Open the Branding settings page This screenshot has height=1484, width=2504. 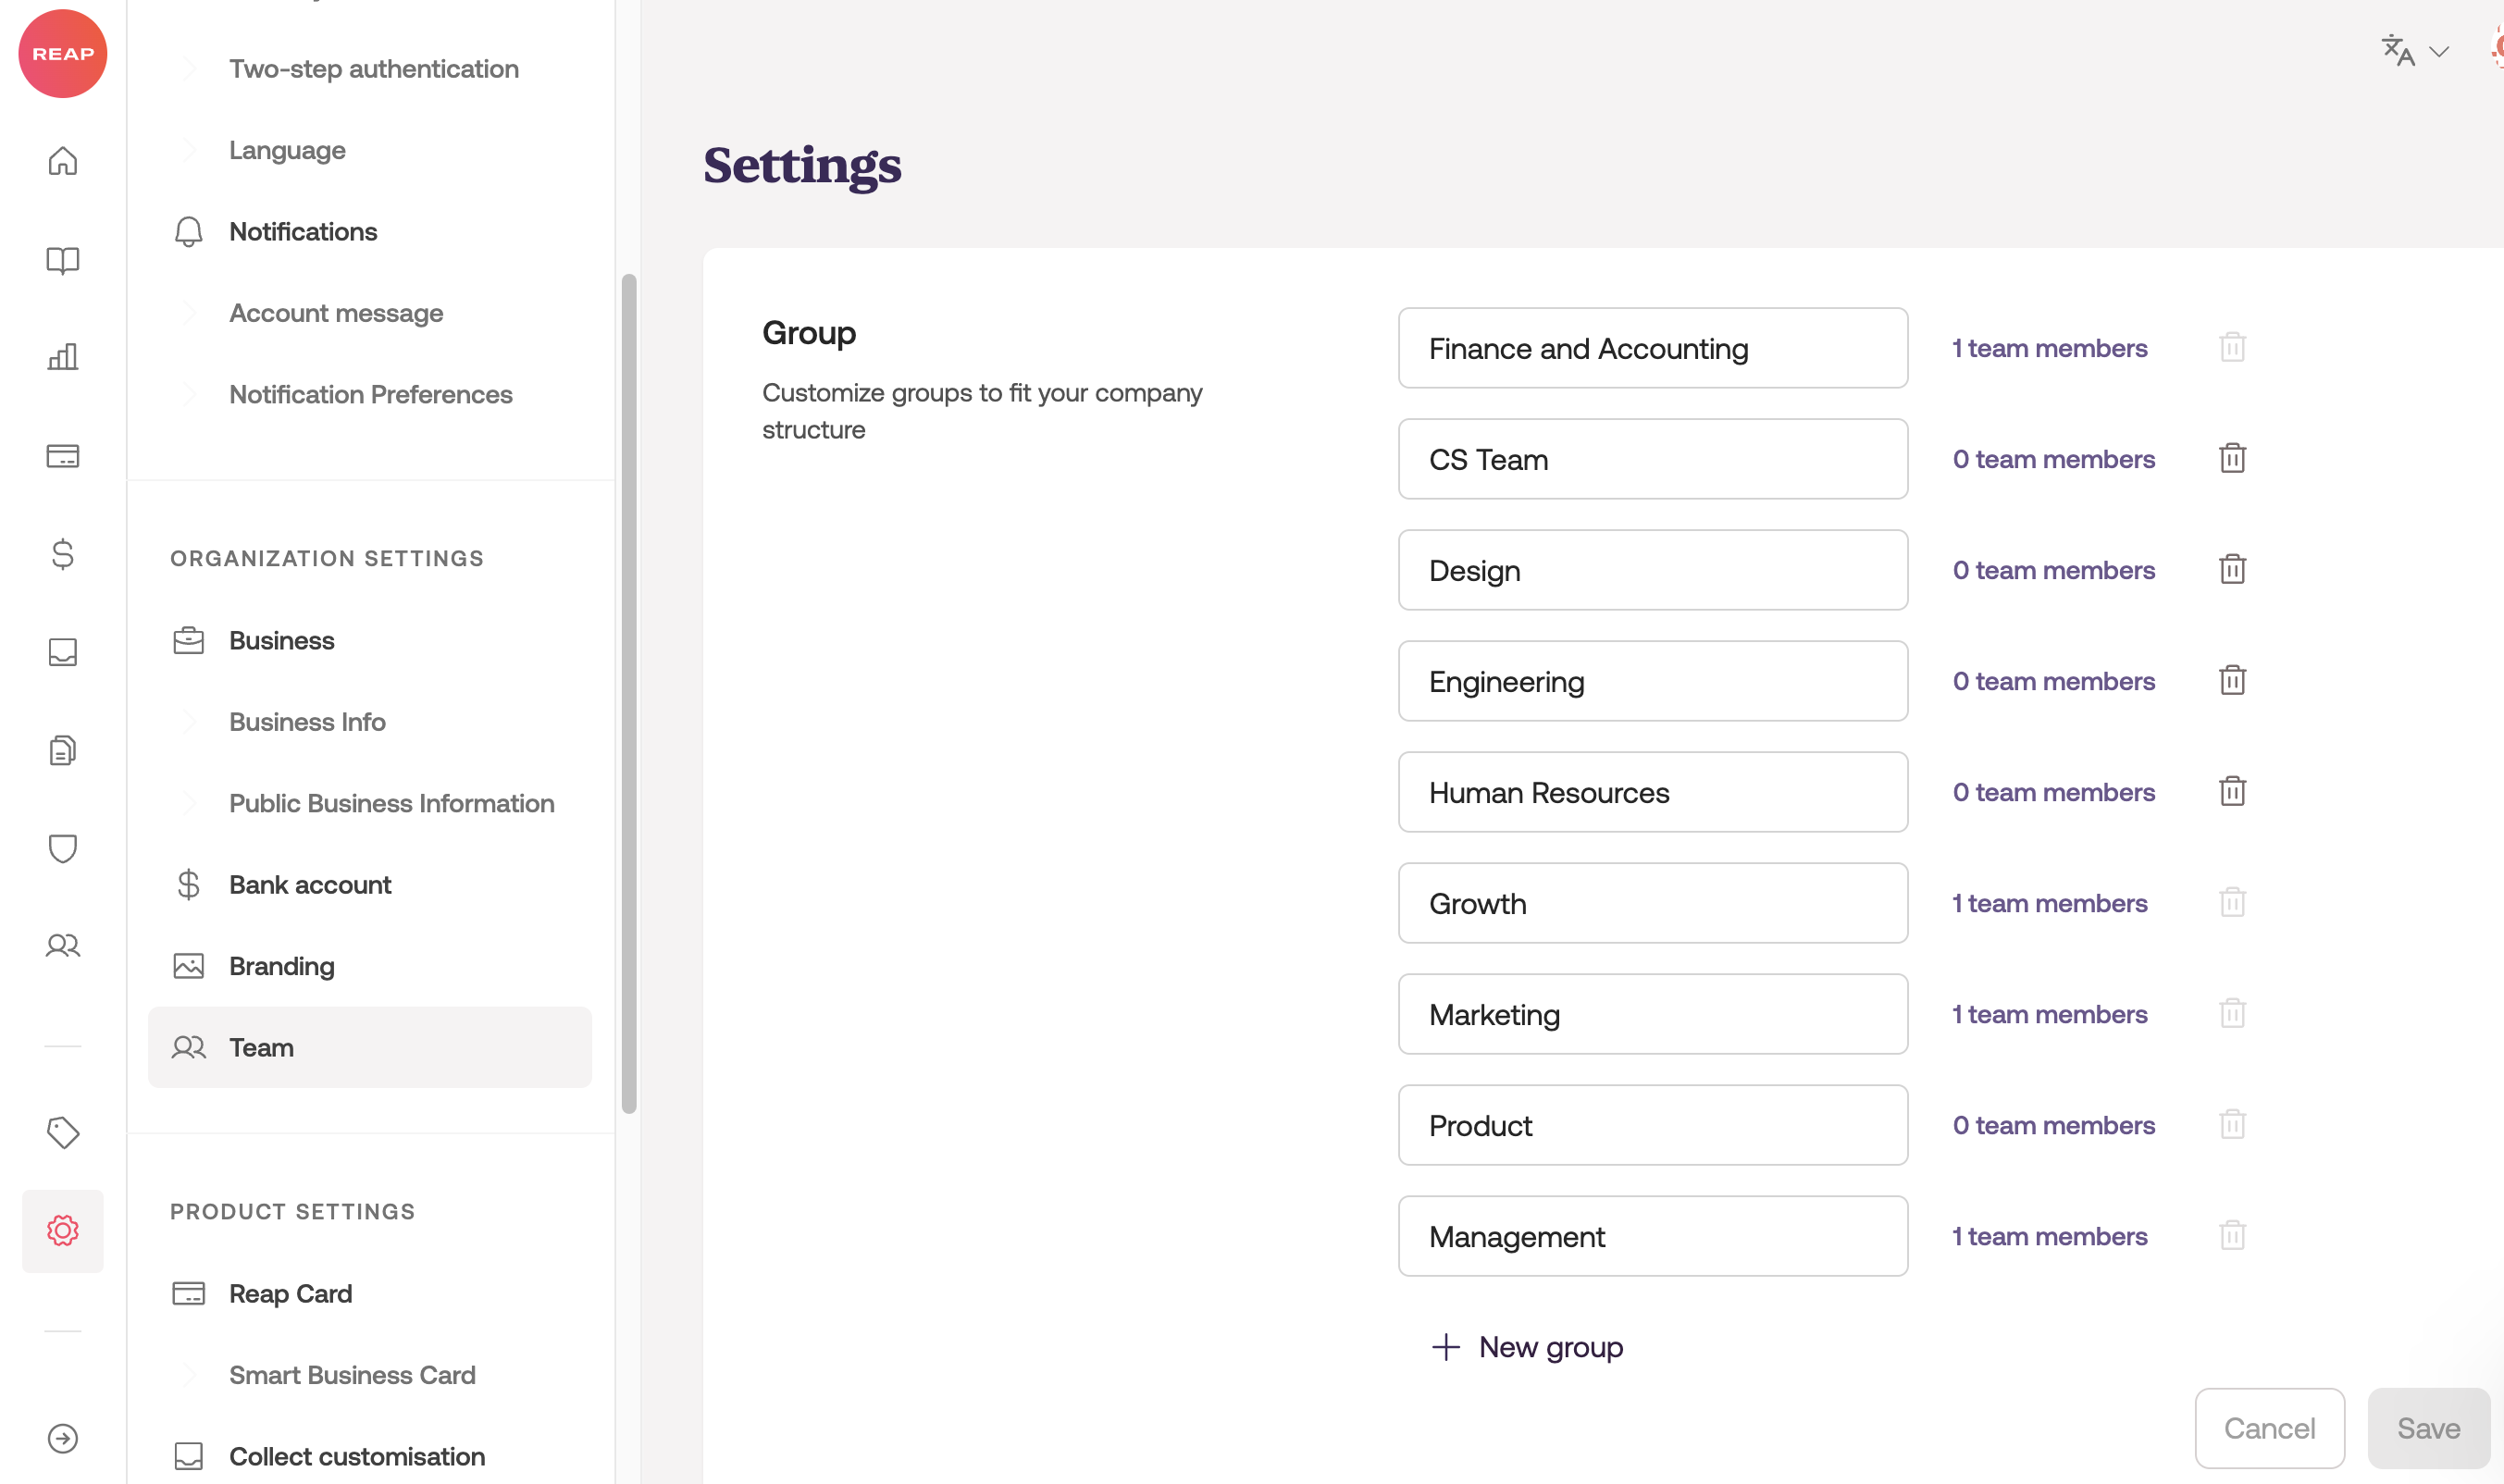(x=281, y=966)
